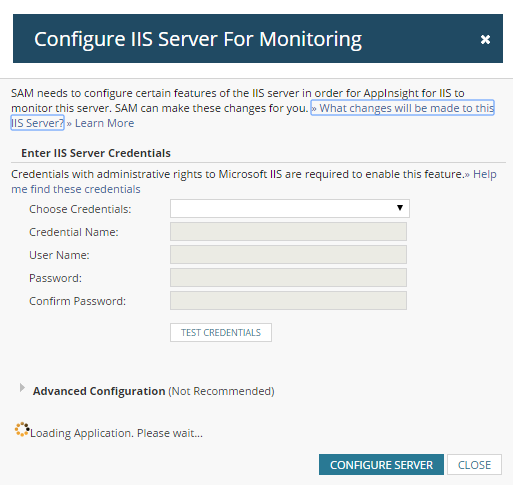Focus the Credential Name field
The image size is (513, 485).
(x=288, y=232)
